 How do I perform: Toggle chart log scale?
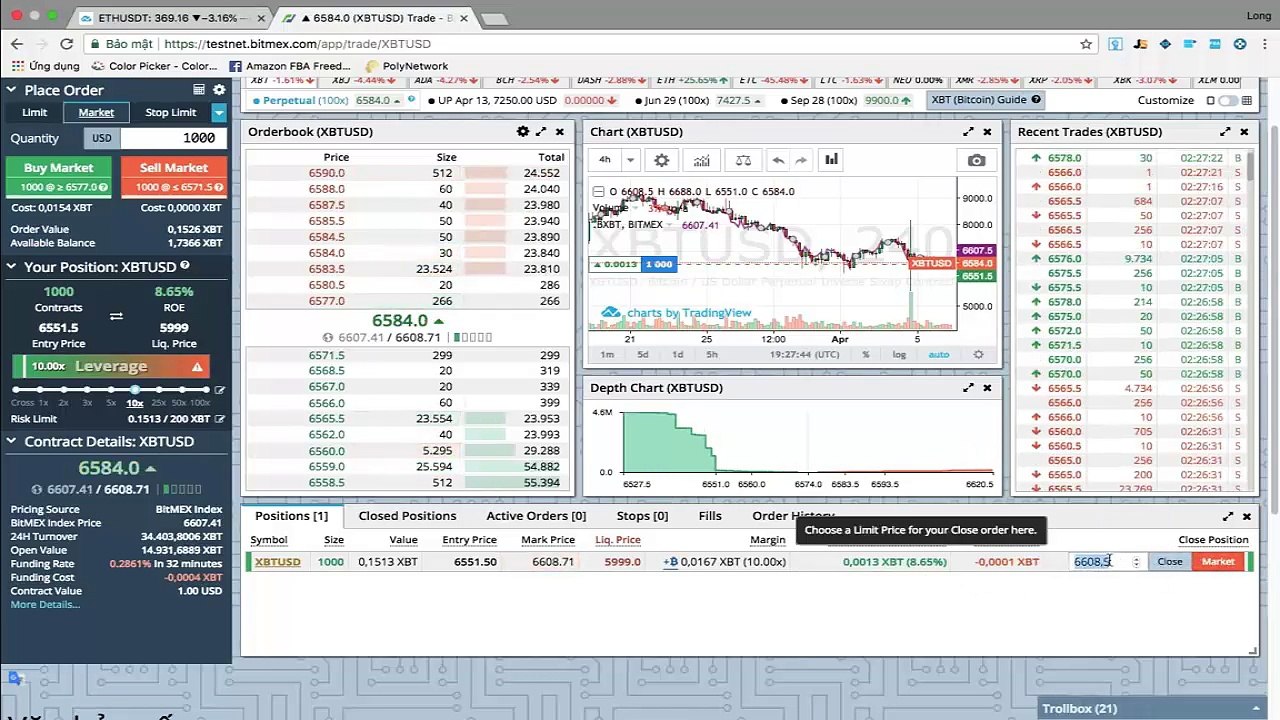pyautogui.click(x=899, y=355)
